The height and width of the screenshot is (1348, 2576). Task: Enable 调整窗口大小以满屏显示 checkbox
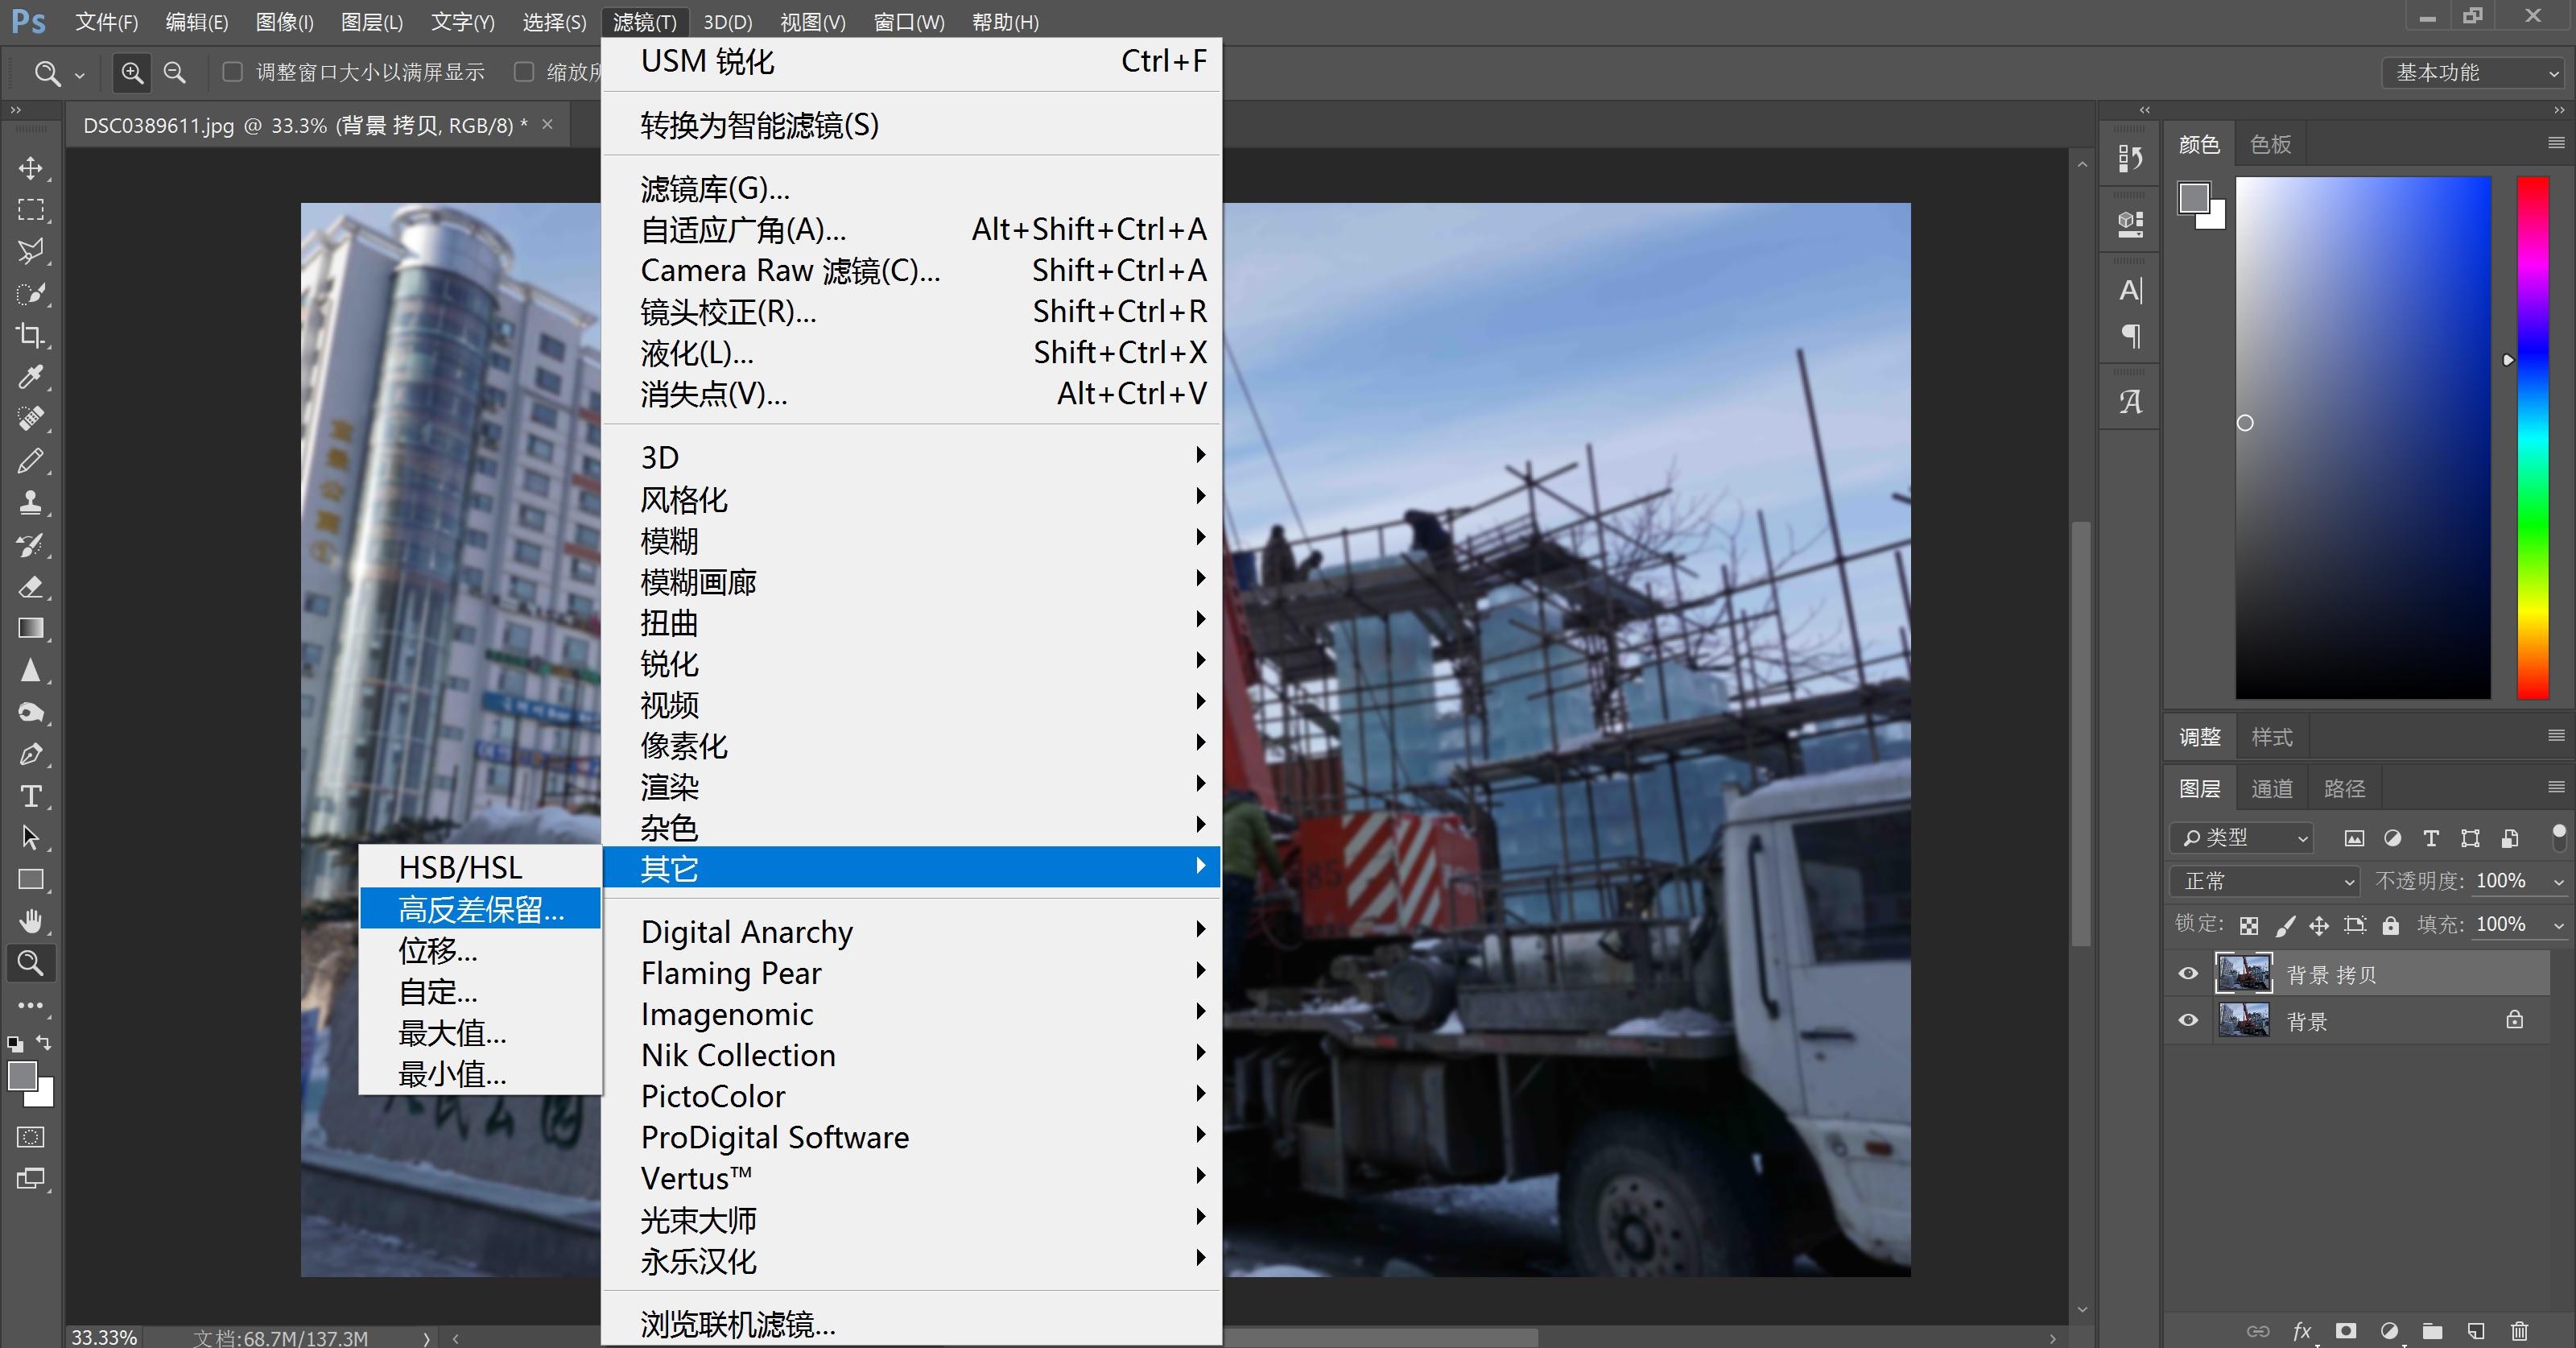coord(232,72)
